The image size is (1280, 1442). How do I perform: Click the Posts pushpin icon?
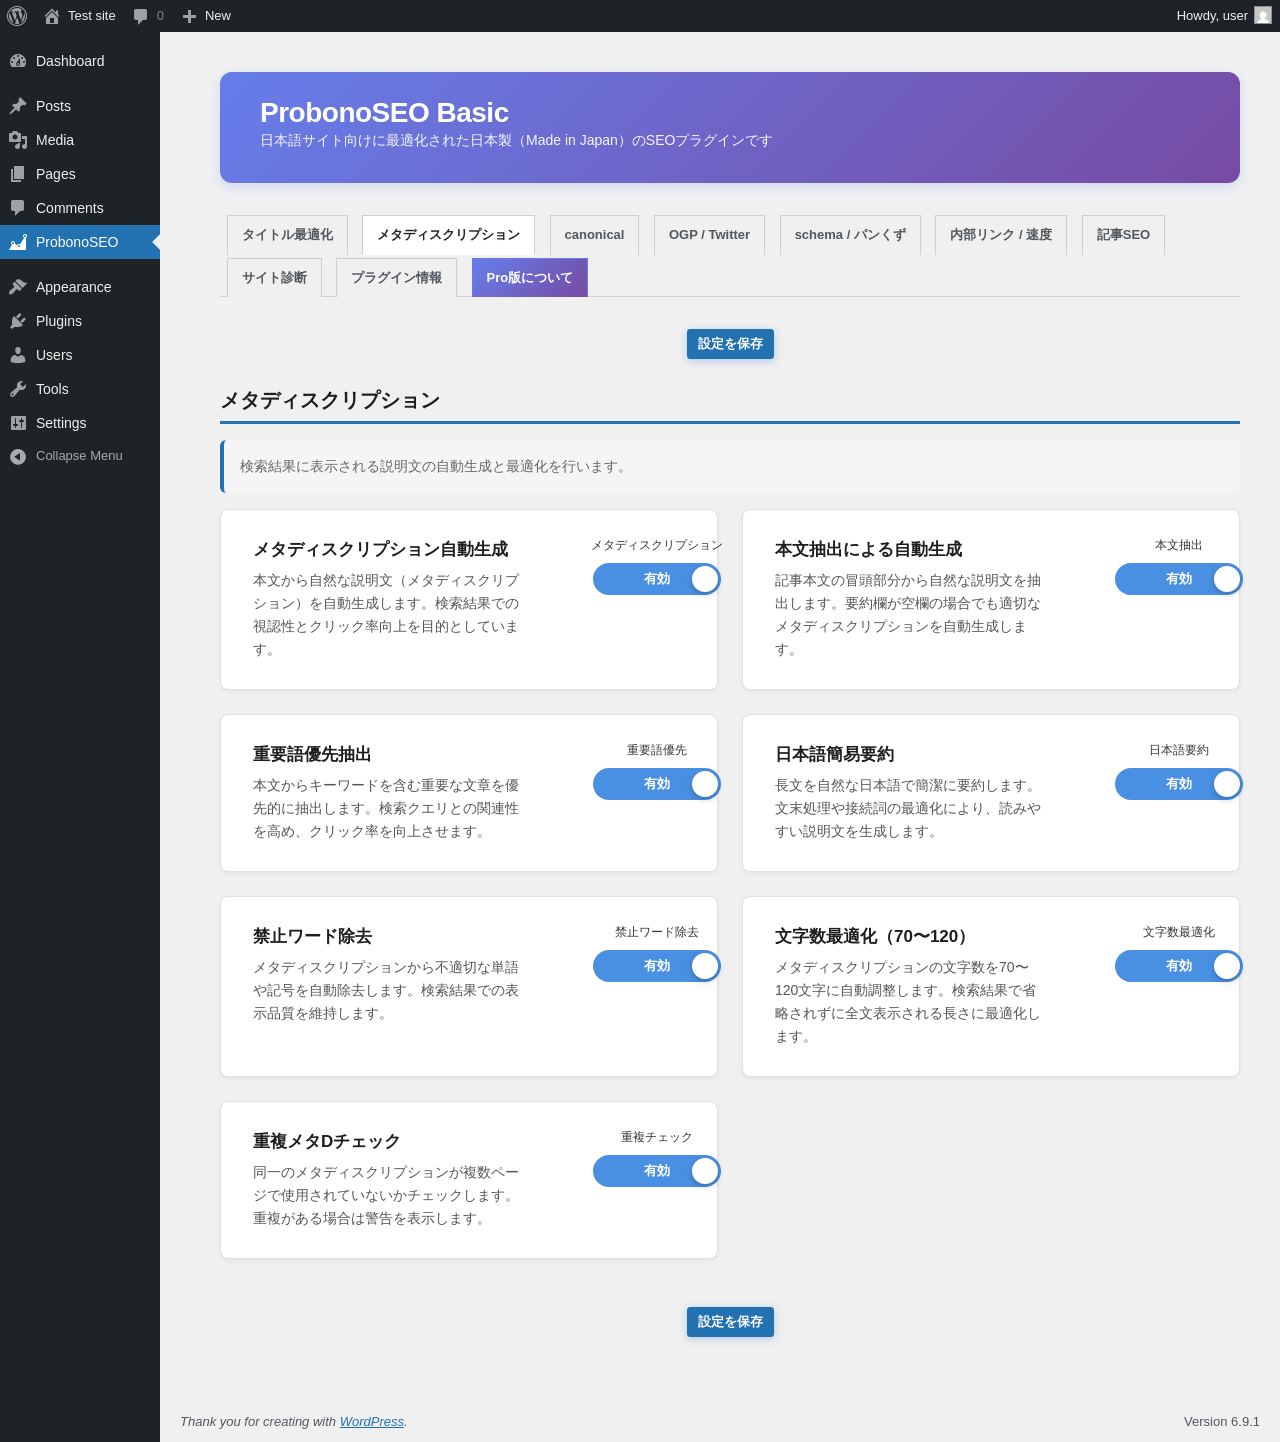tap(18, 106)
